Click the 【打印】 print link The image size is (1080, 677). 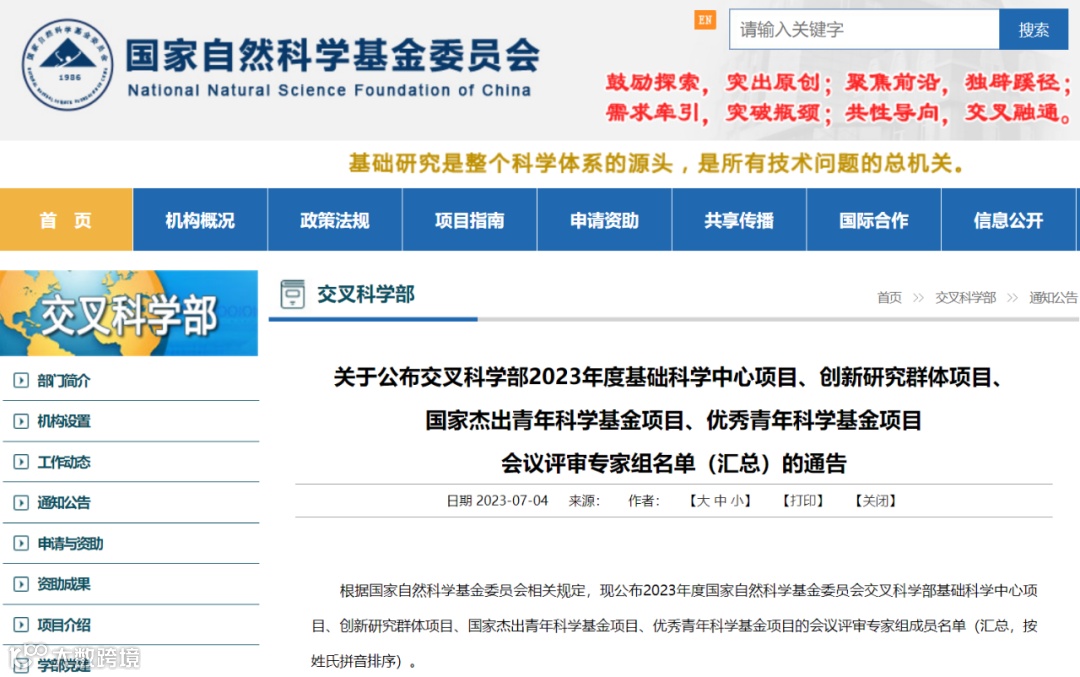pyautogui.click(x=802, y=501)
